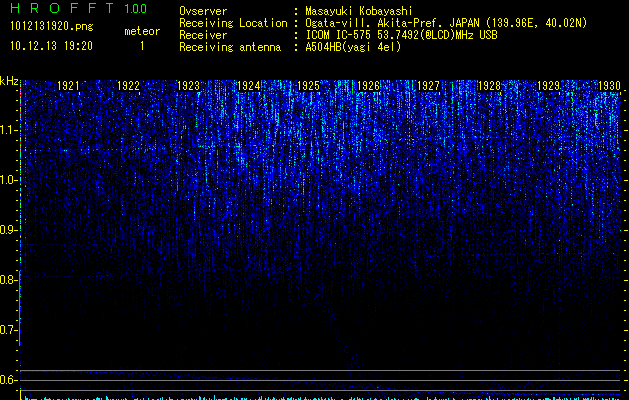
Task: Select receiver text ICOM IC-575 53.7492 MHz USB
Action: point(401,35)
